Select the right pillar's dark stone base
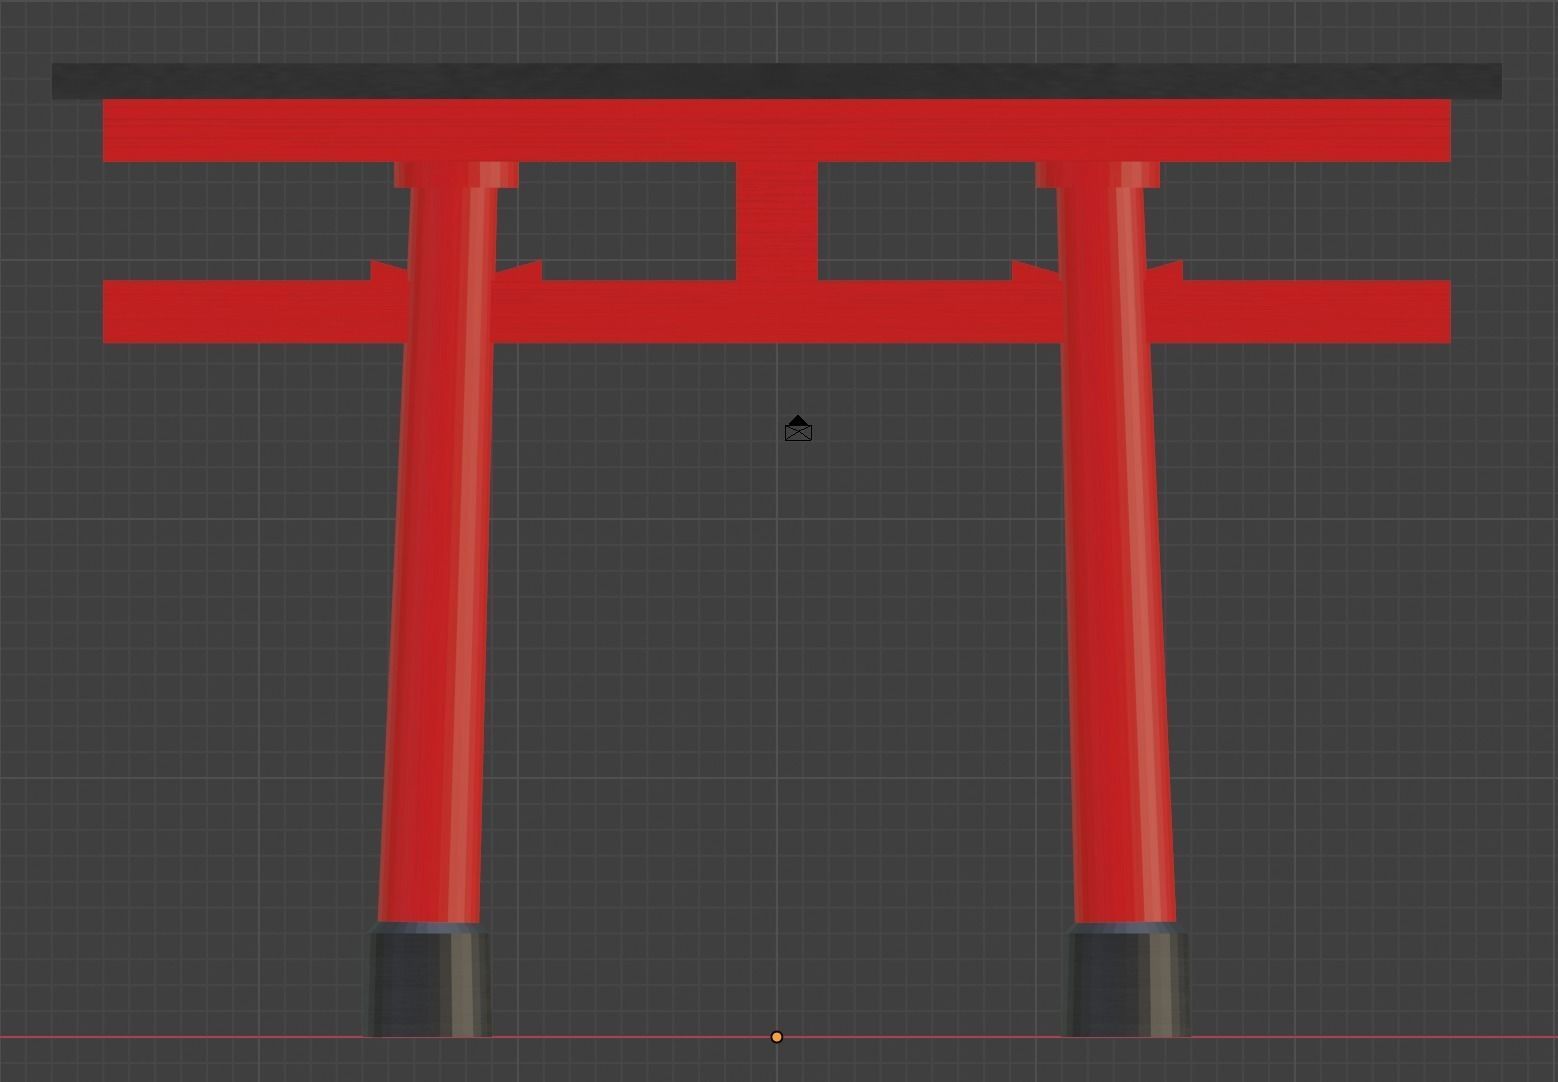Viewport: 1558px width, 1082px height. (x=1126, y=980)
